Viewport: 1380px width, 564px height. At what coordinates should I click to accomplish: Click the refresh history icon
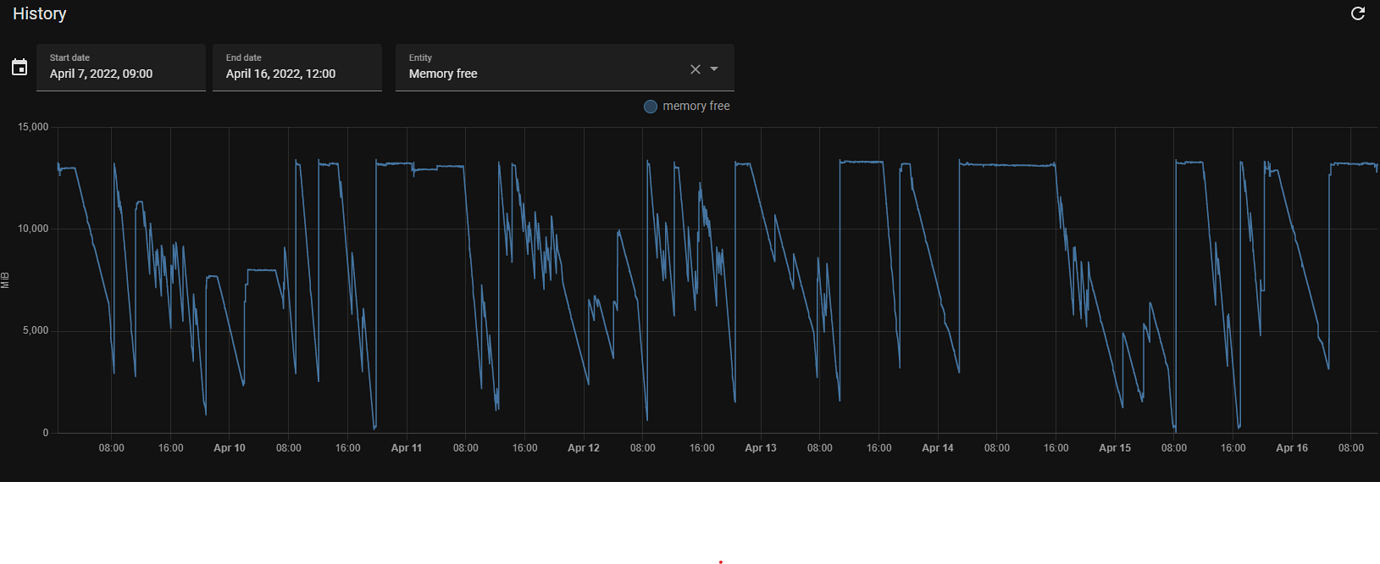[x=1357, y=14]
